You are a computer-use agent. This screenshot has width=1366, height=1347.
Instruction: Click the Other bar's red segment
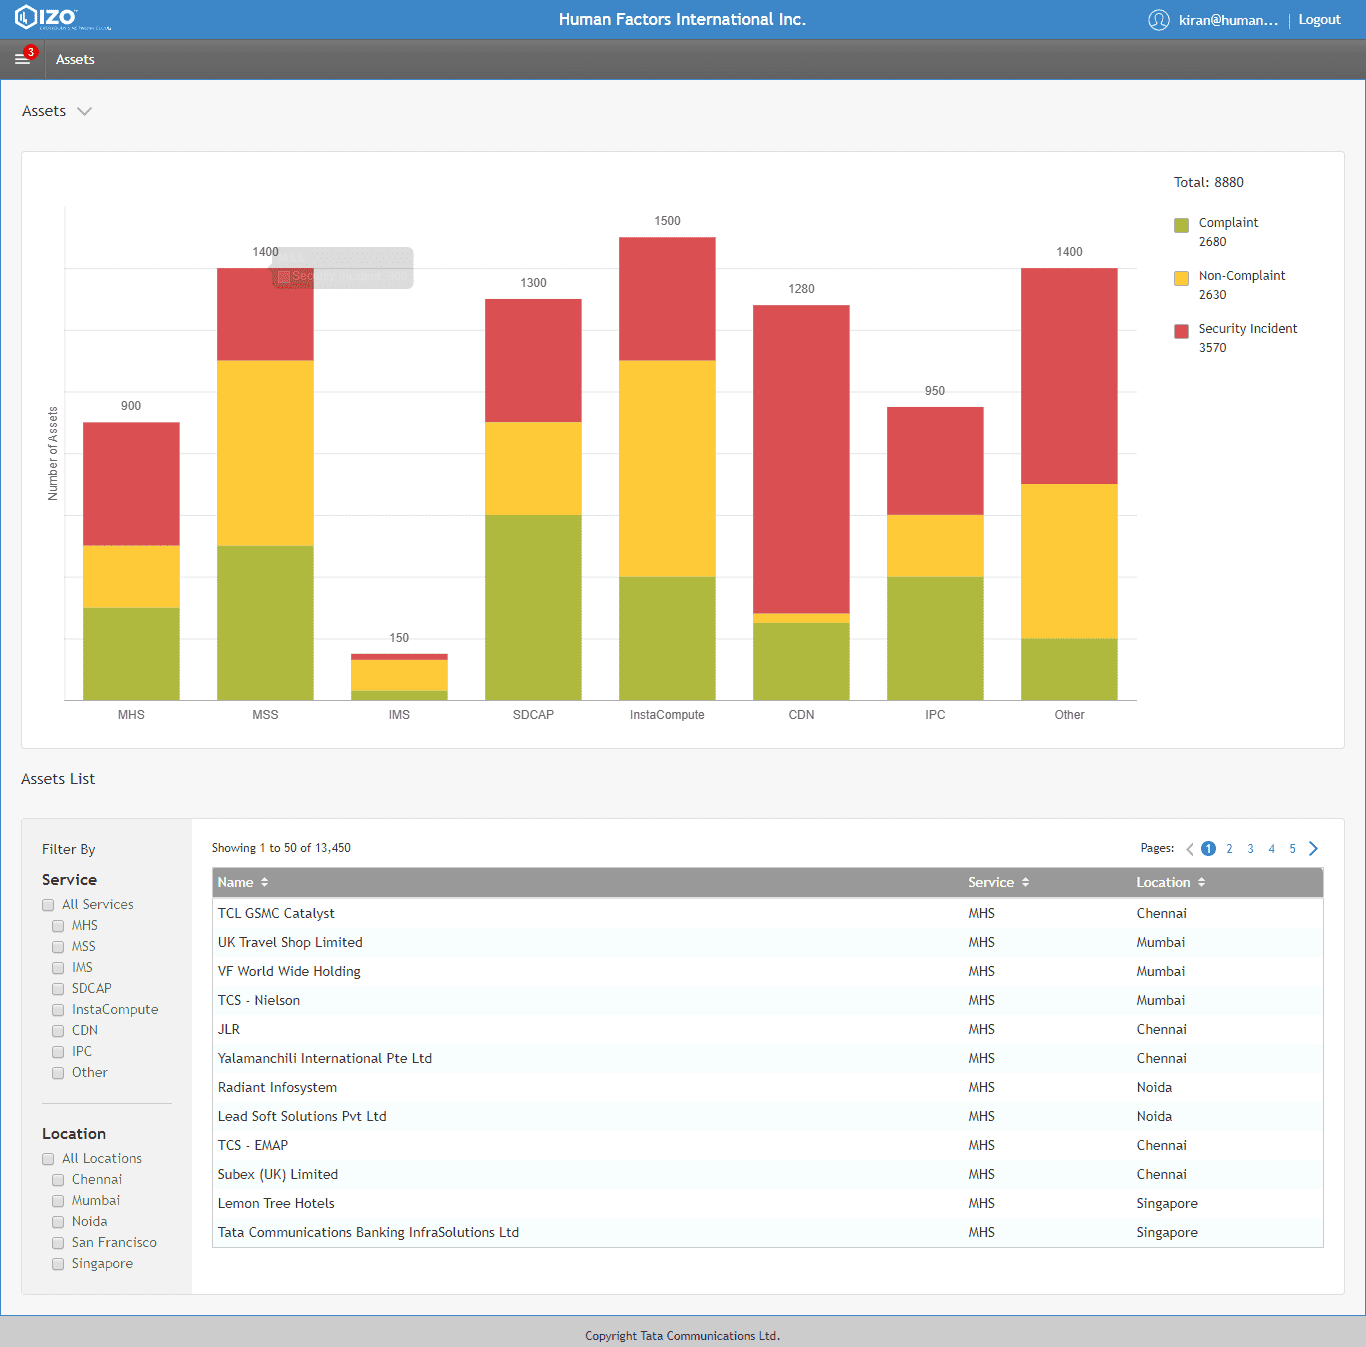click(1069, 376)
